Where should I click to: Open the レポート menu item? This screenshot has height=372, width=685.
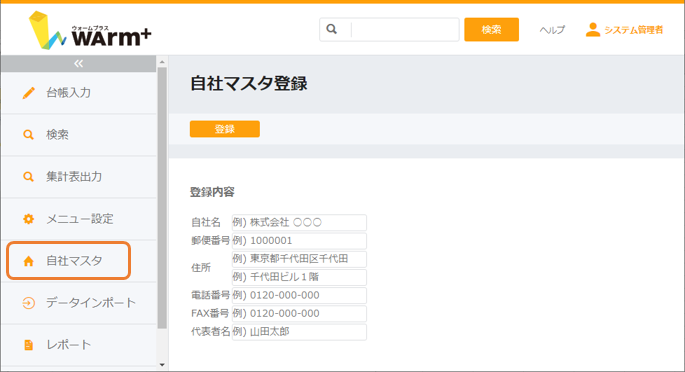click(x=79, y=345)
